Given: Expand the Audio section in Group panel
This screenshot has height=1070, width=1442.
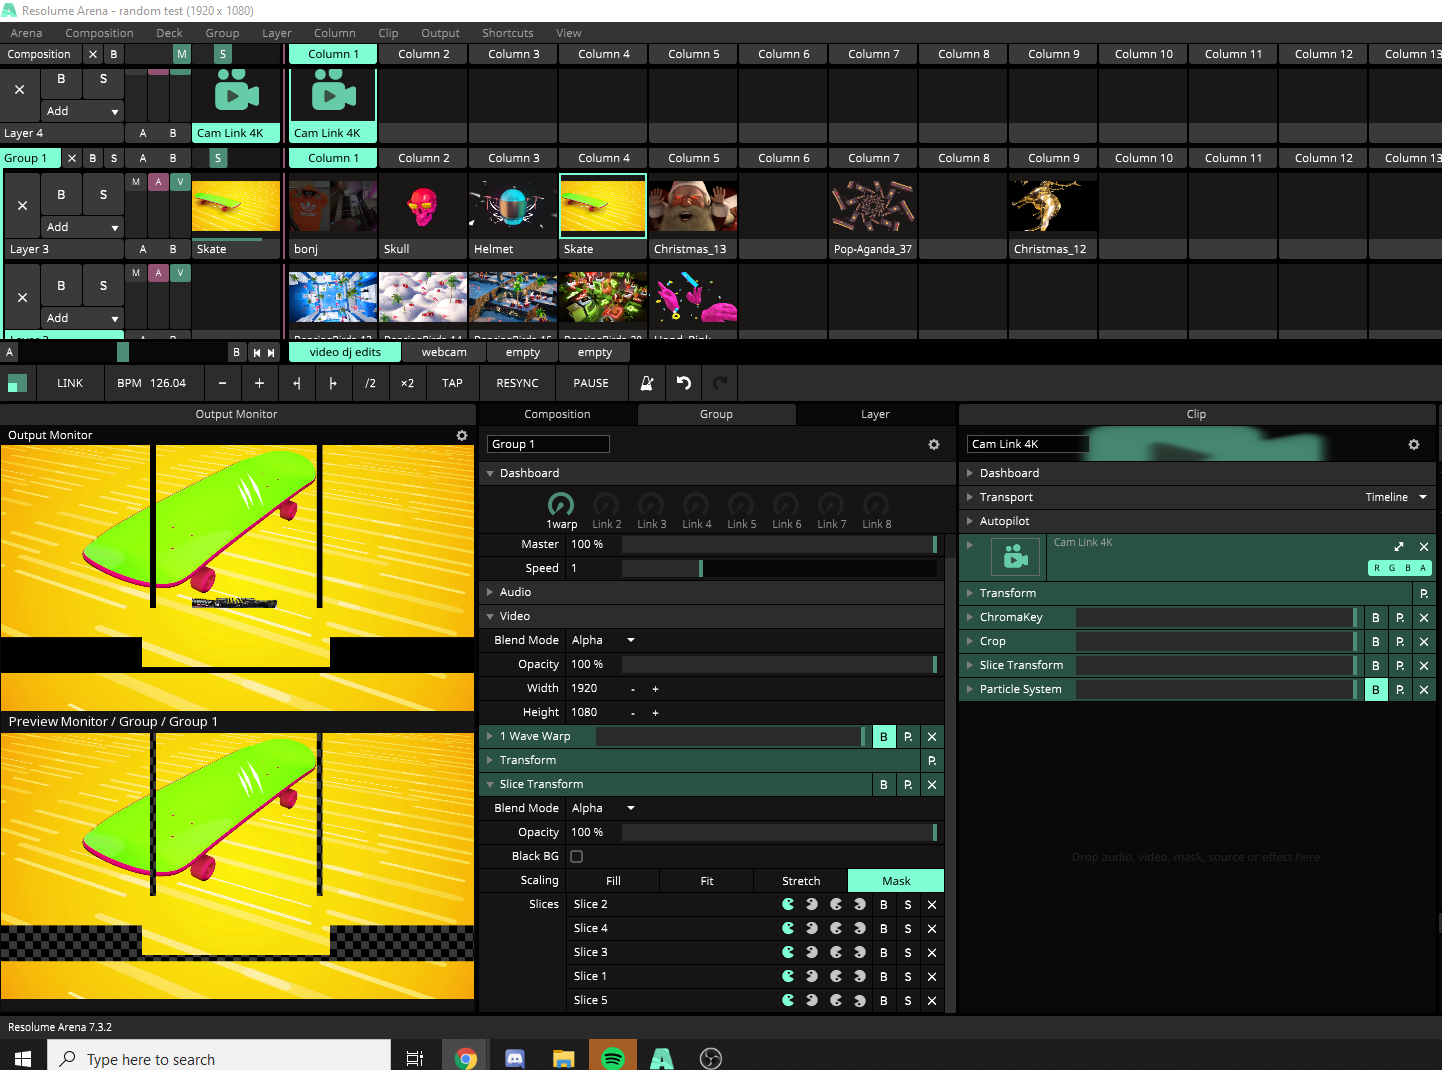Looking at the screenshot, I should tap(514, 593).
